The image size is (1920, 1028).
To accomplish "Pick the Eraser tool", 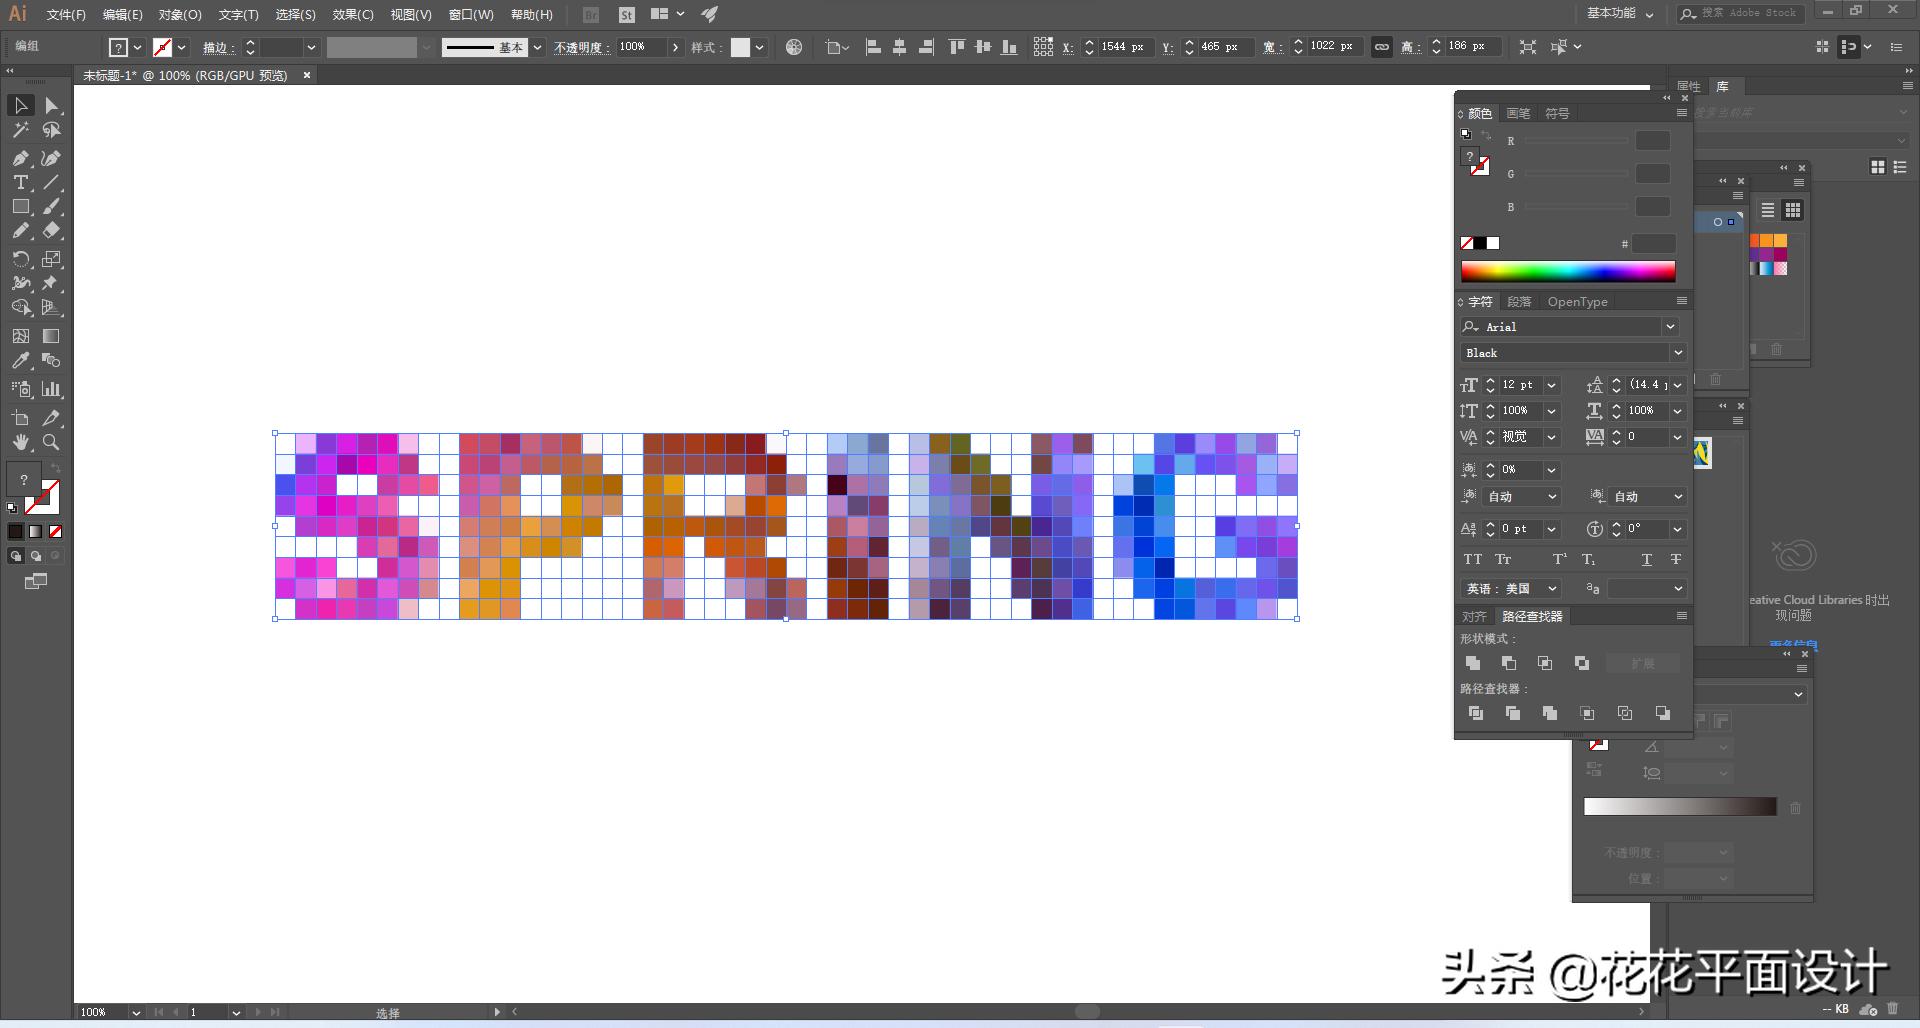I will 52,231.
